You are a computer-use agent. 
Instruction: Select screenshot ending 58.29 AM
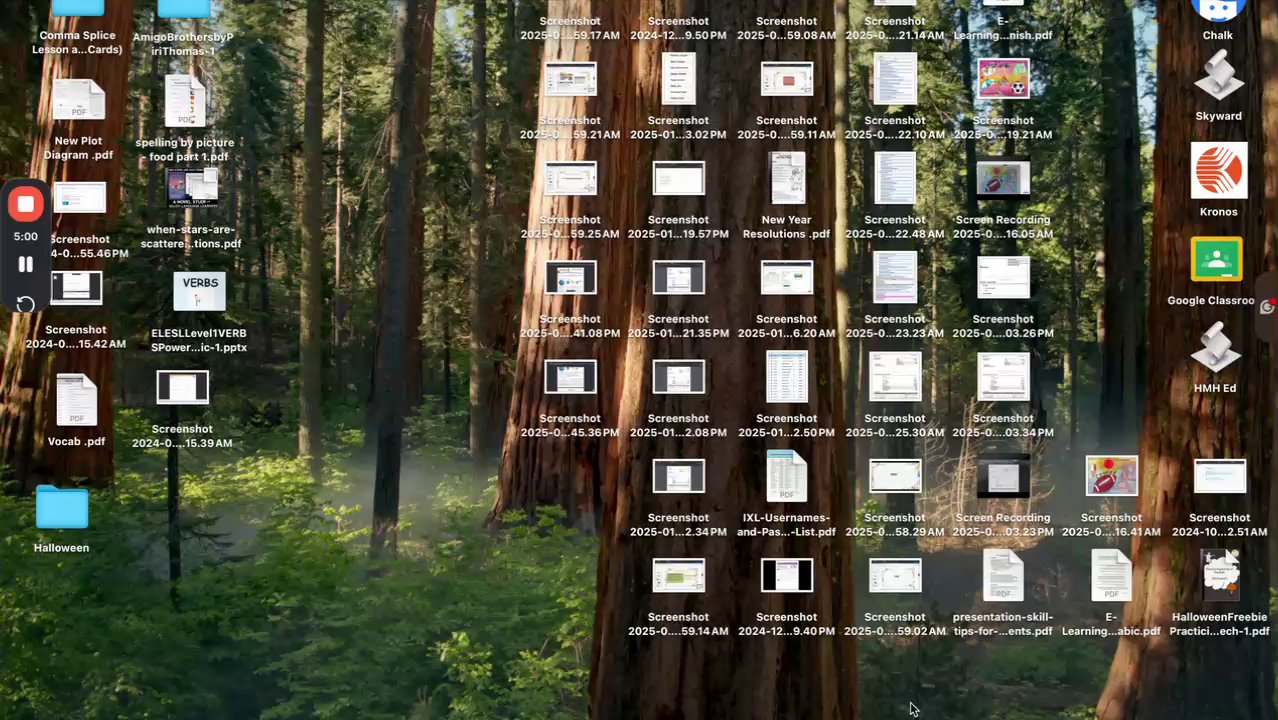click(895, 476)
